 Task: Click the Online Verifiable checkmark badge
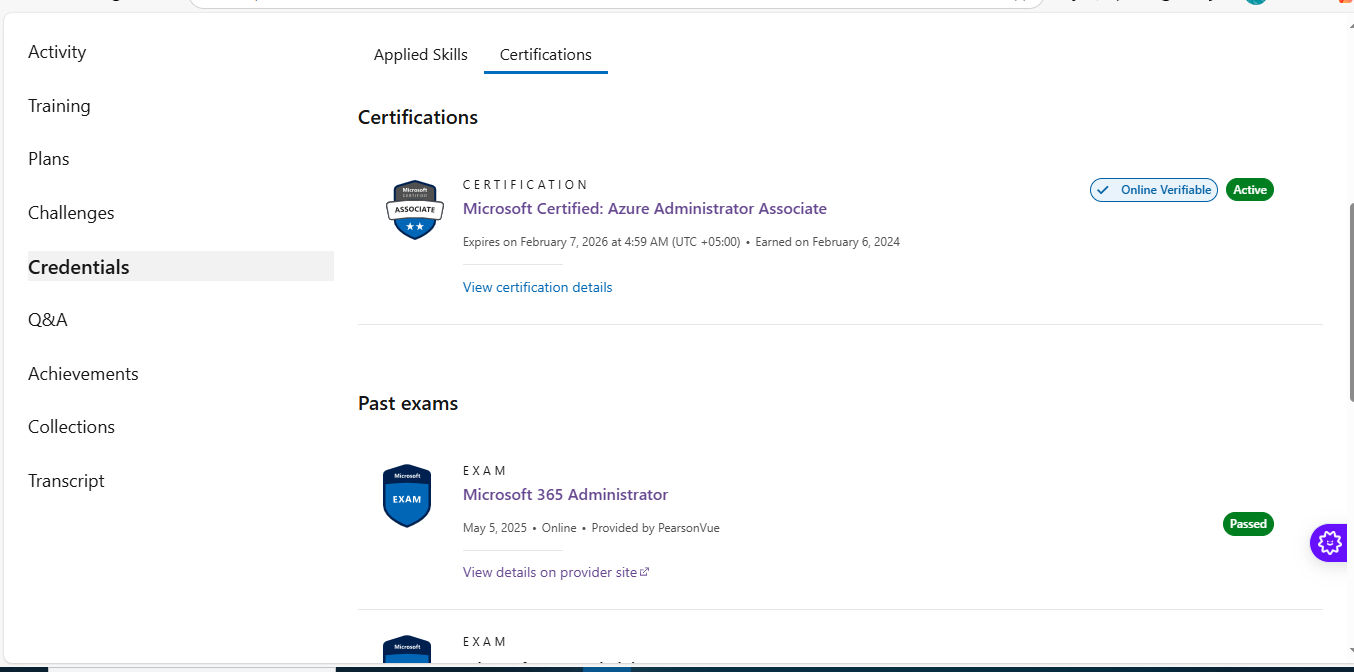coord(1153,190)
